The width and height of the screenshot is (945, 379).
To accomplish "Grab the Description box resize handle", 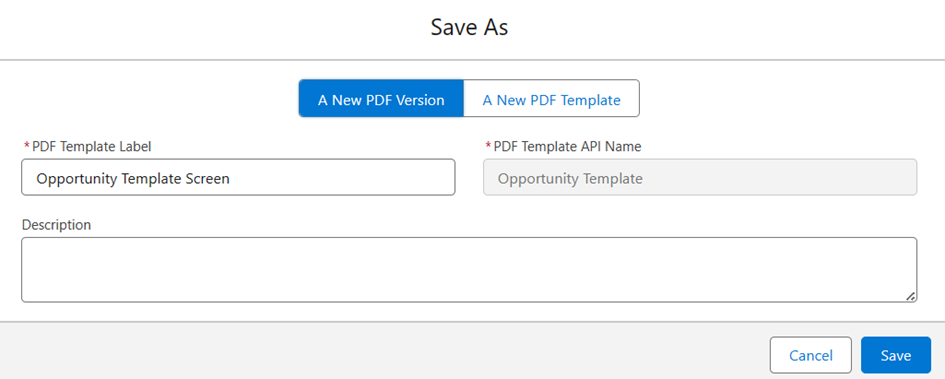I will pos(911,296).
